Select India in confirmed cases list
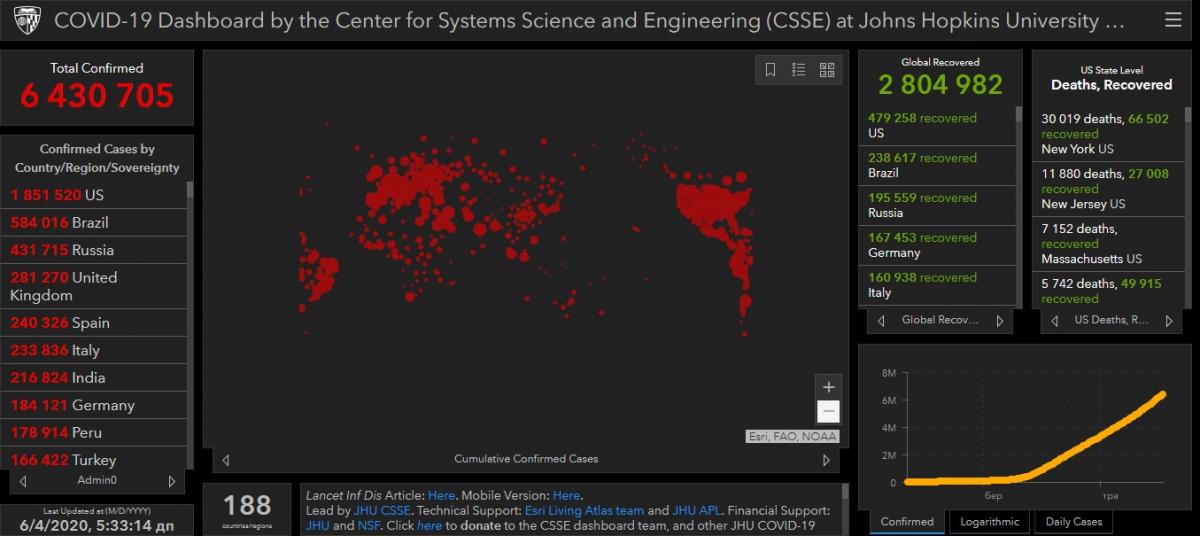The width and height of the screenshot is (1200, 536). (x=94, y=377)
